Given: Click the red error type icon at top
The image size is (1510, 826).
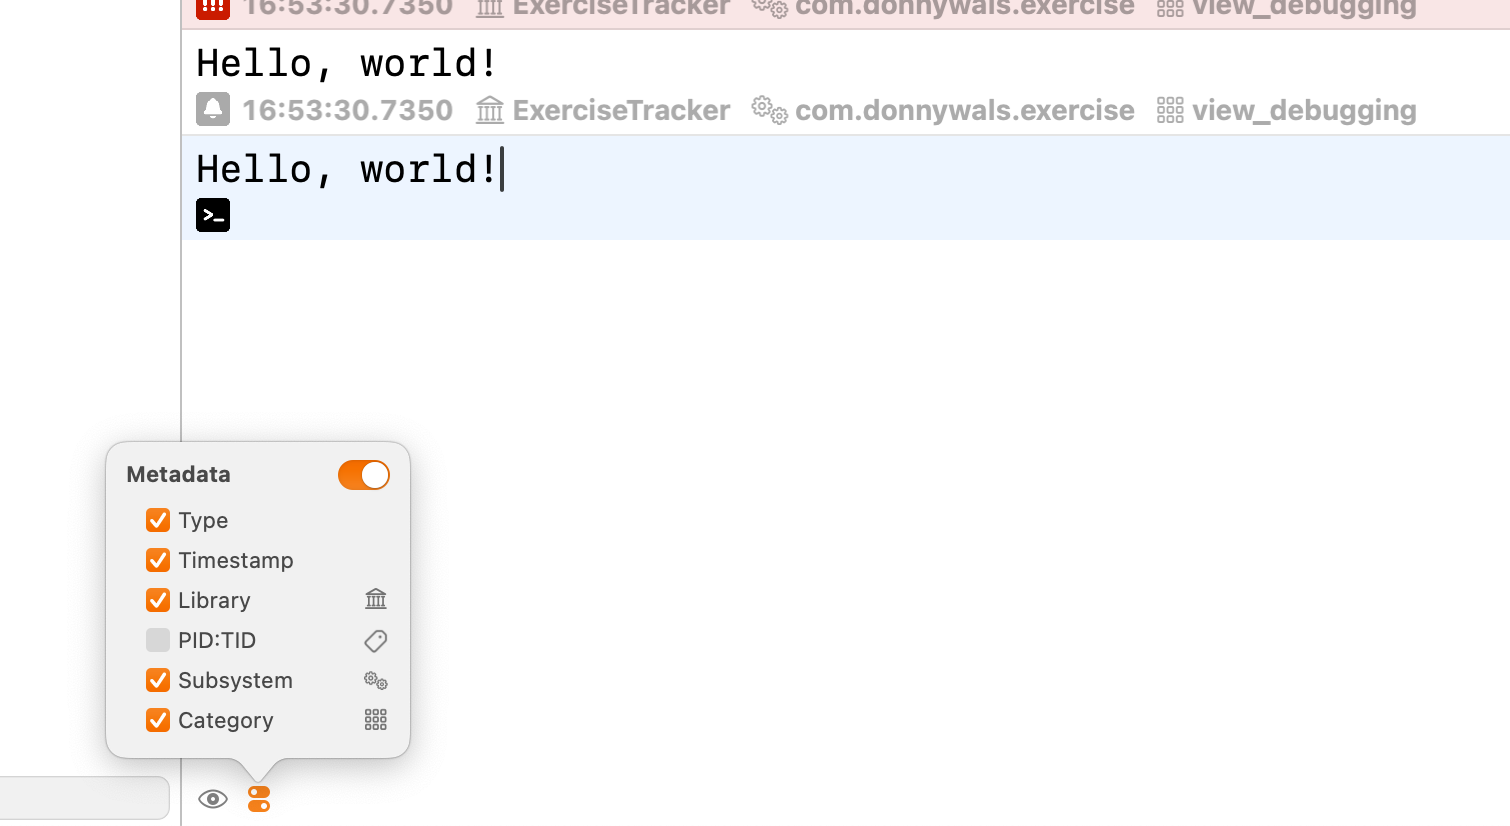Looking at the screenshot, I should tap(213, 8).
